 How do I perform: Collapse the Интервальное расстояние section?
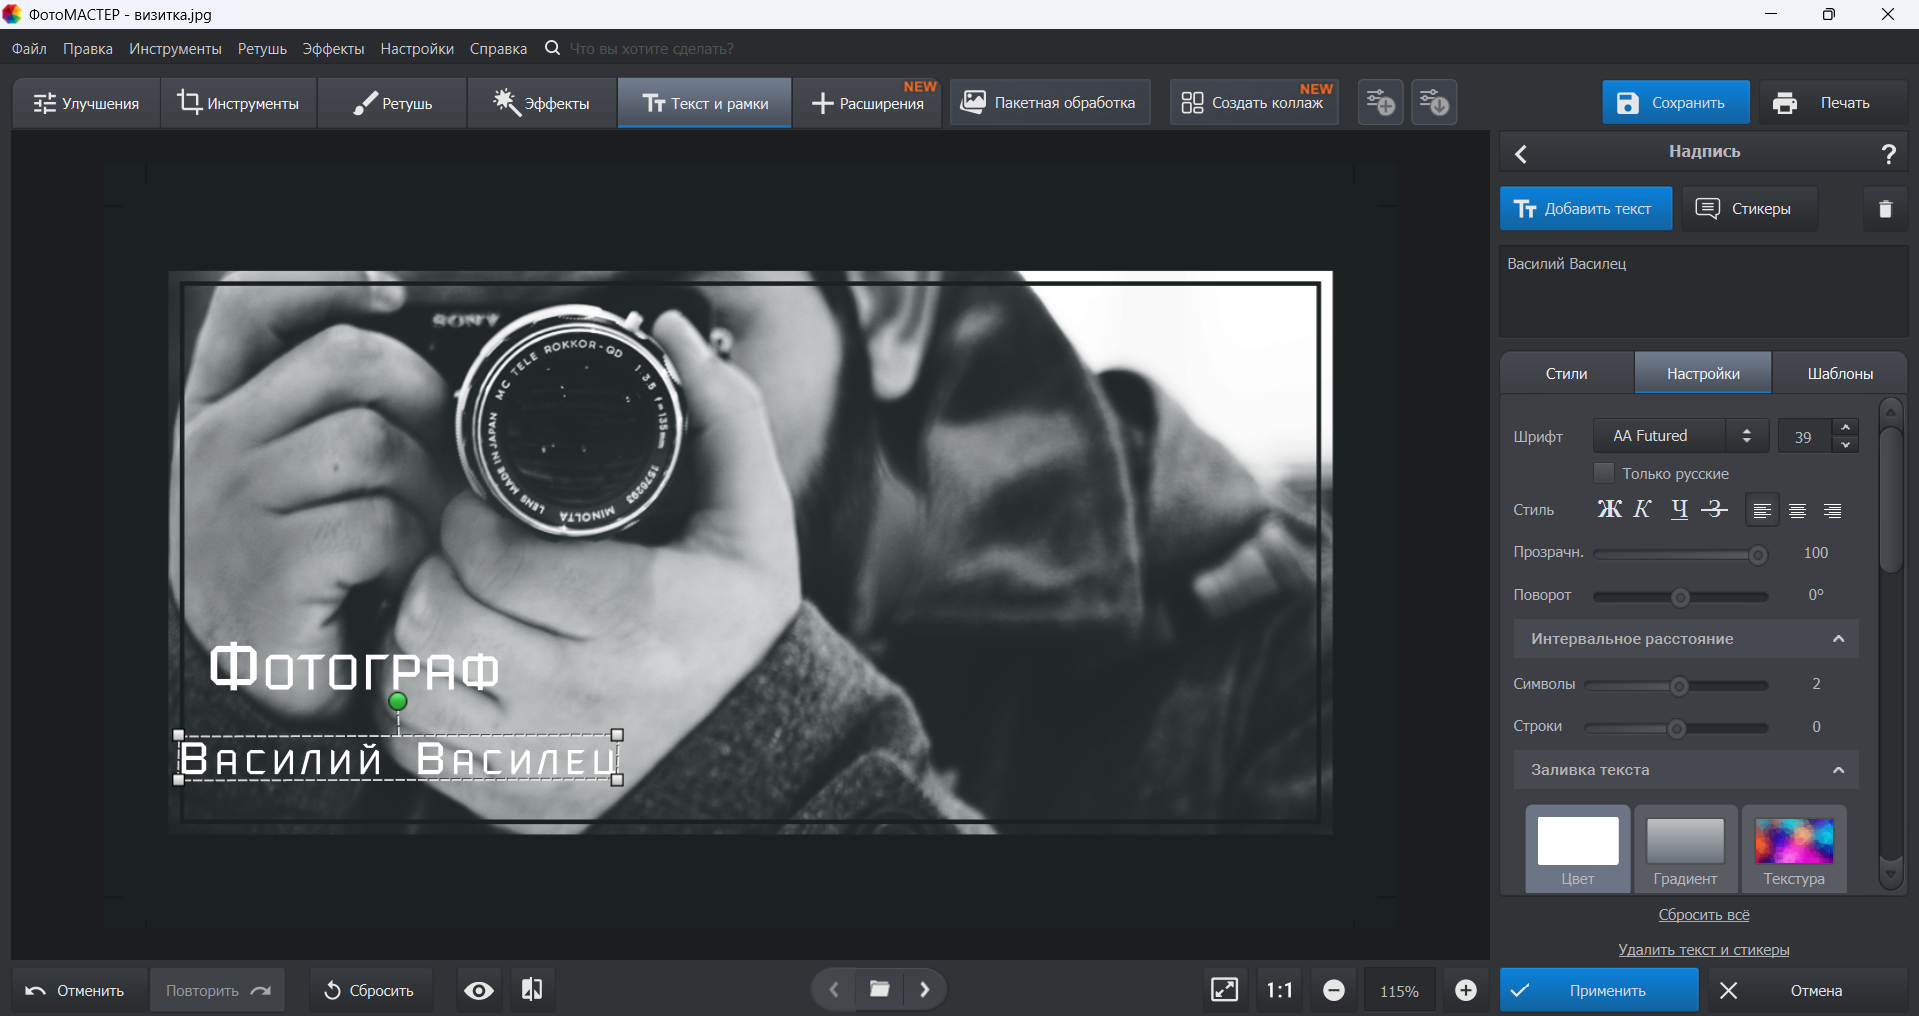(1837, 639)
